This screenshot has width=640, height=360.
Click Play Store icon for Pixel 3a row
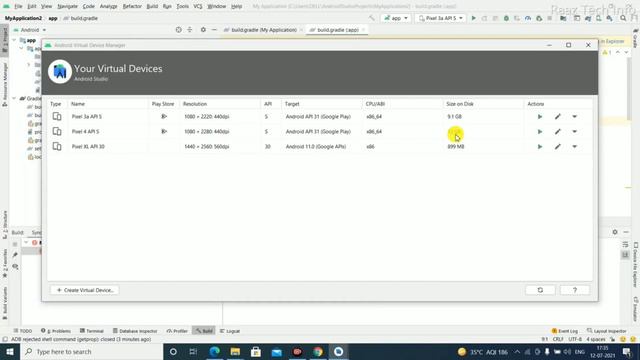point(164,117)
